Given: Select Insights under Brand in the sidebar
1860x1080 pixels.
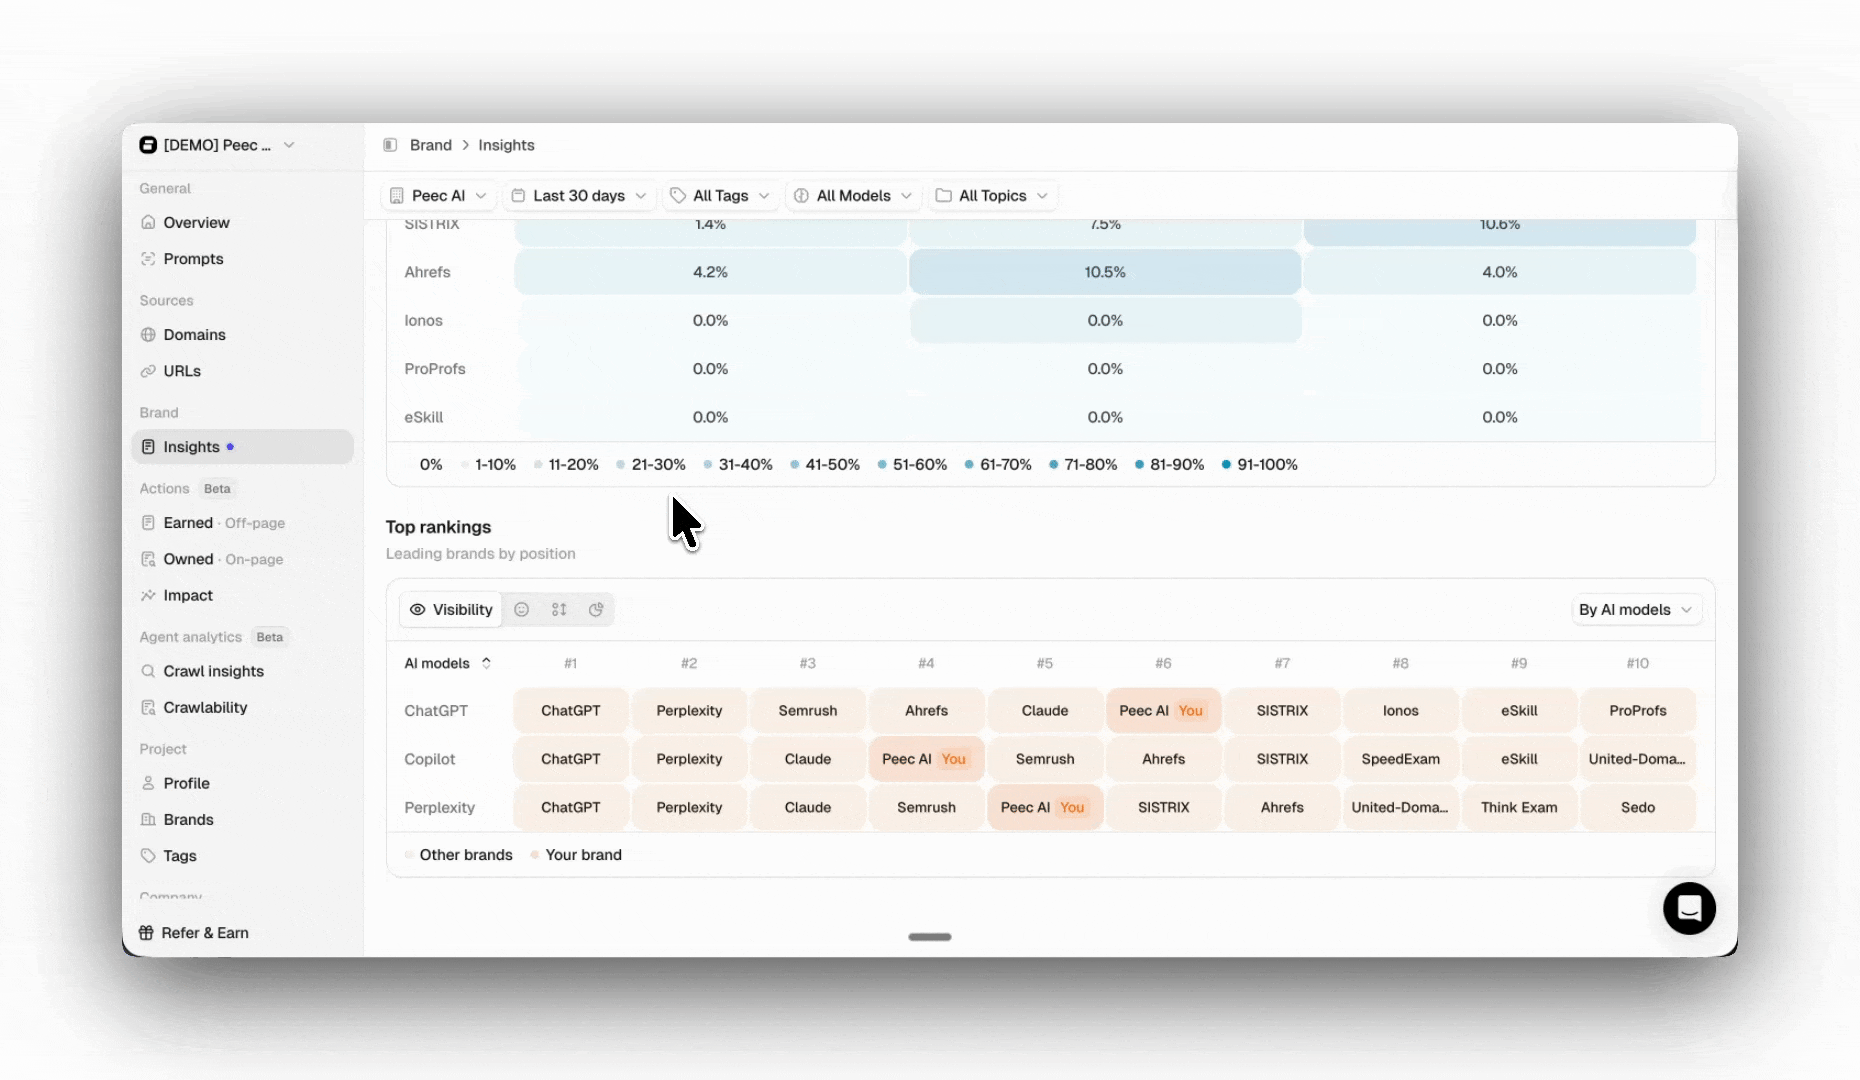Looking at the screenshot, I should (x=242, y=447).
